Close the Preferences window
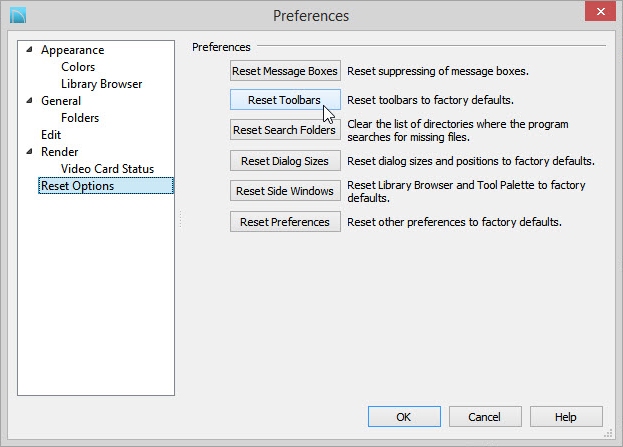 click(x=600, y=11)
